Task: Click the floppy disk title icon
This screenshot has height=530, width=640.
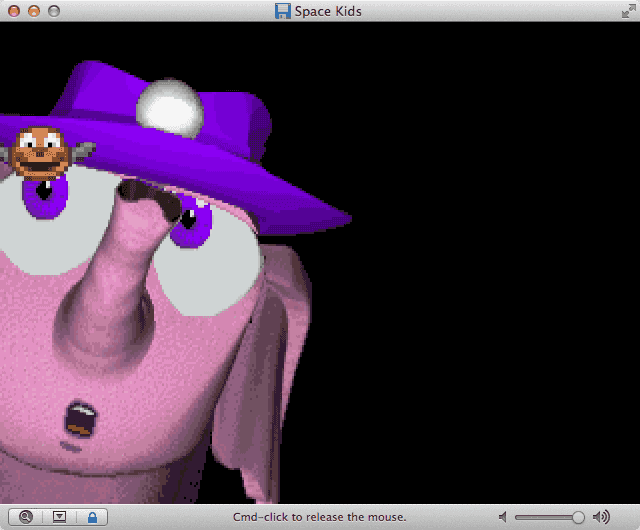Action: click(x=282, y=11)
